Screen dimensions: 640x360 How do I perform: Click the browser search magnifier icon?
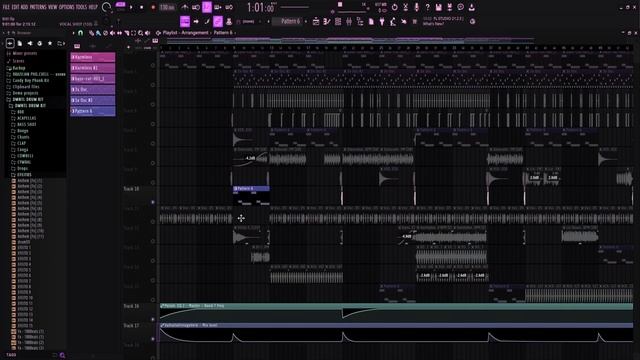(x=62, y=356)
